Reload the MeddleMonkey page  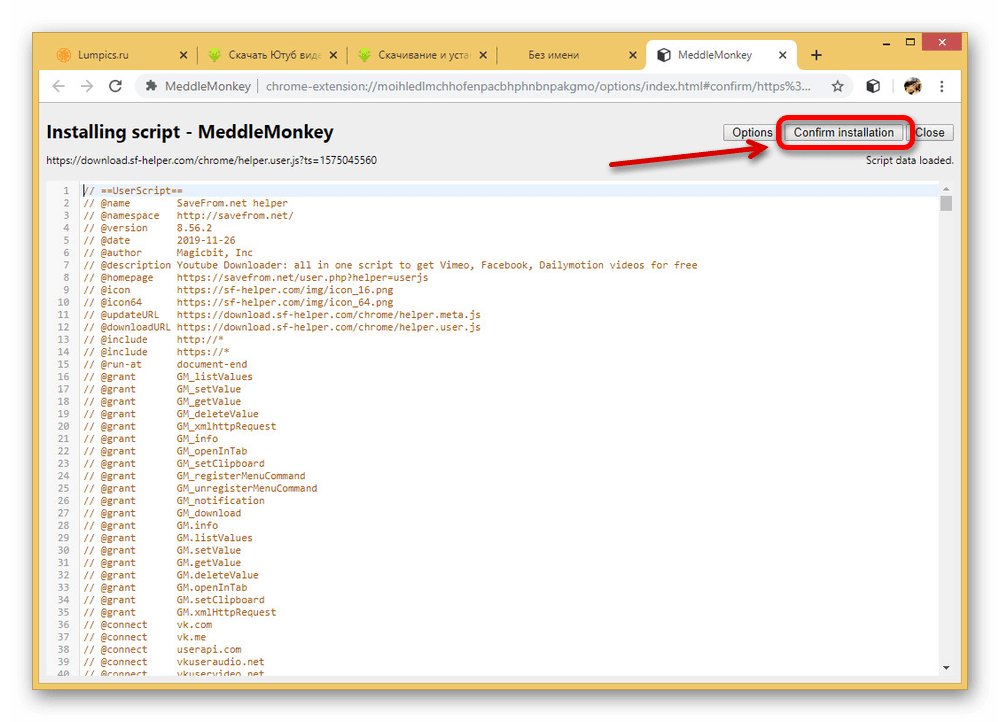[x=115, y=86]
